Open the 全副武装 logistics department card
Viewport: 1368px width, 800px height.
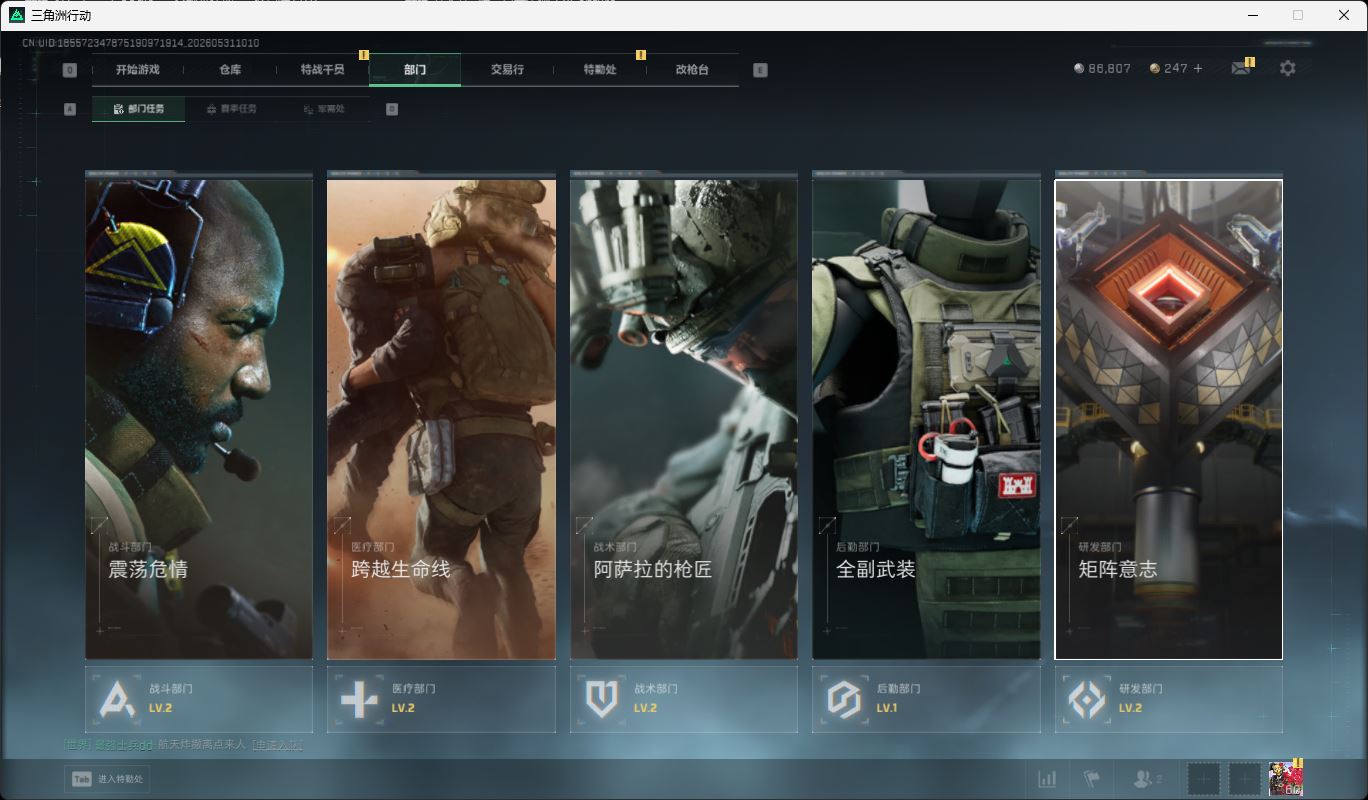point(926,419)
